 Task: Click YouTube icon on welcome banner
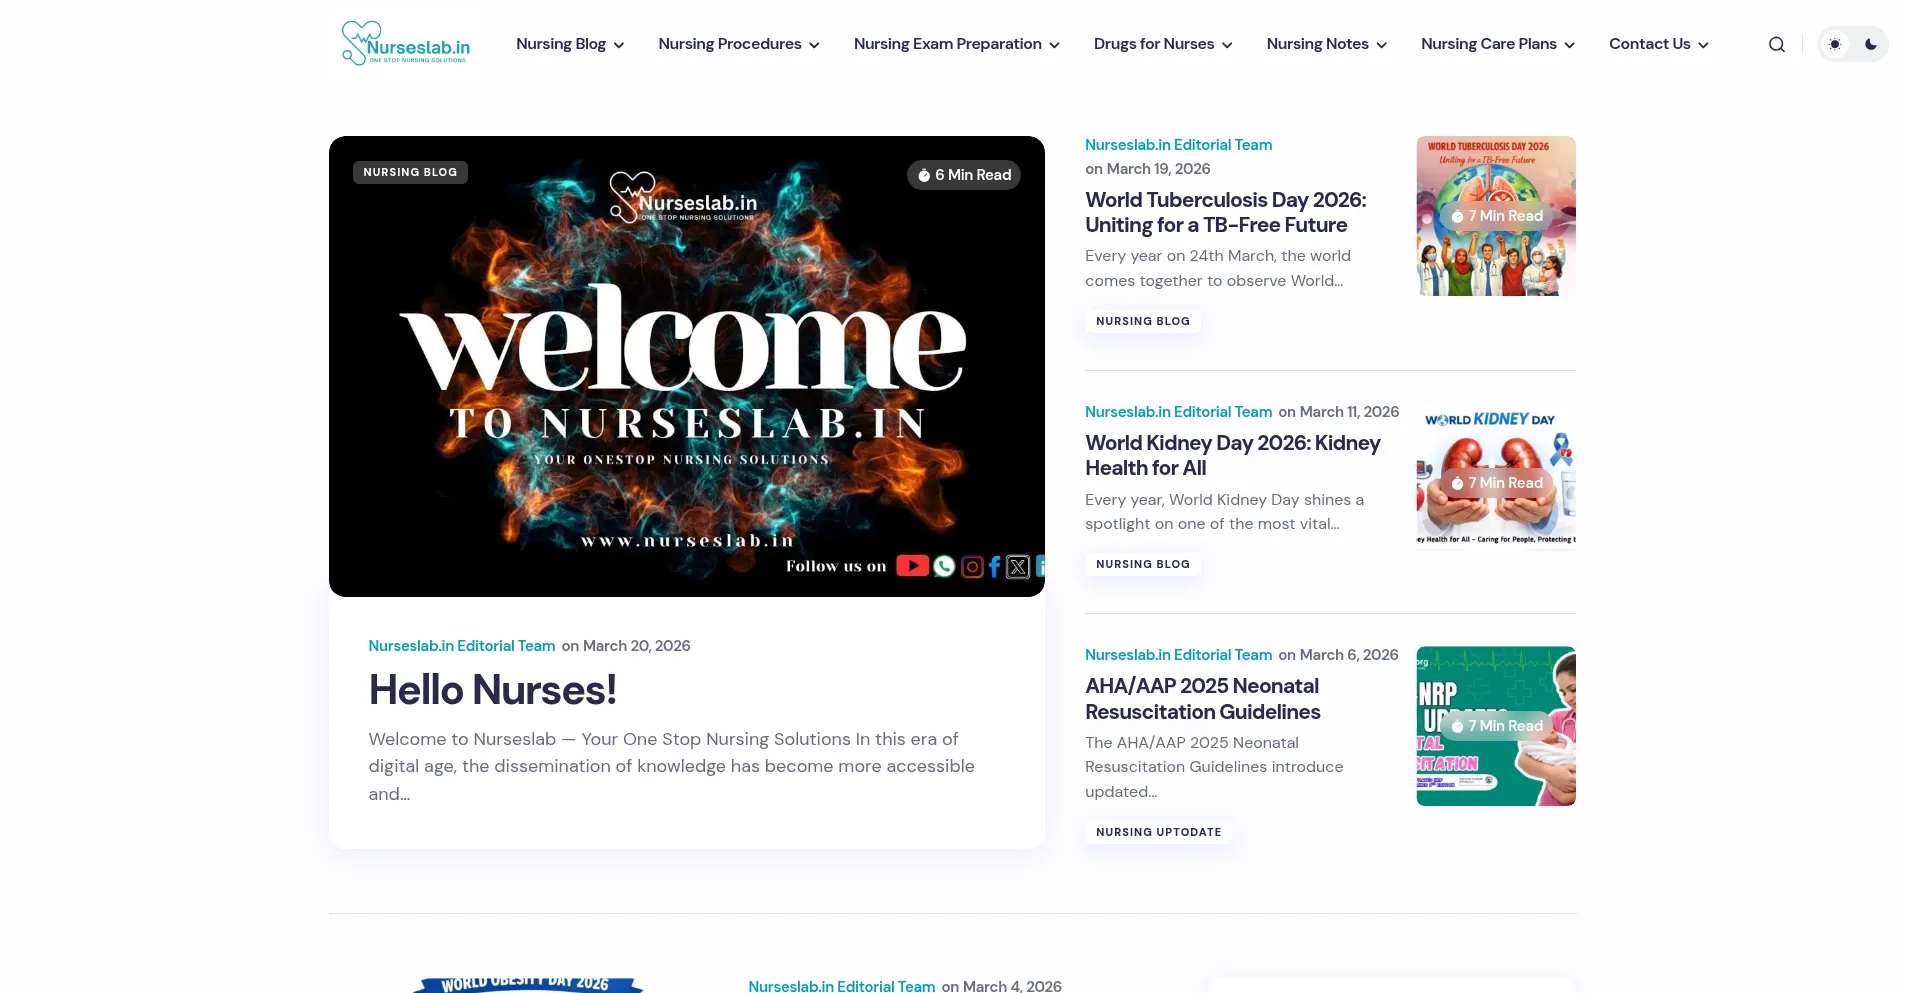click(912, 566)
